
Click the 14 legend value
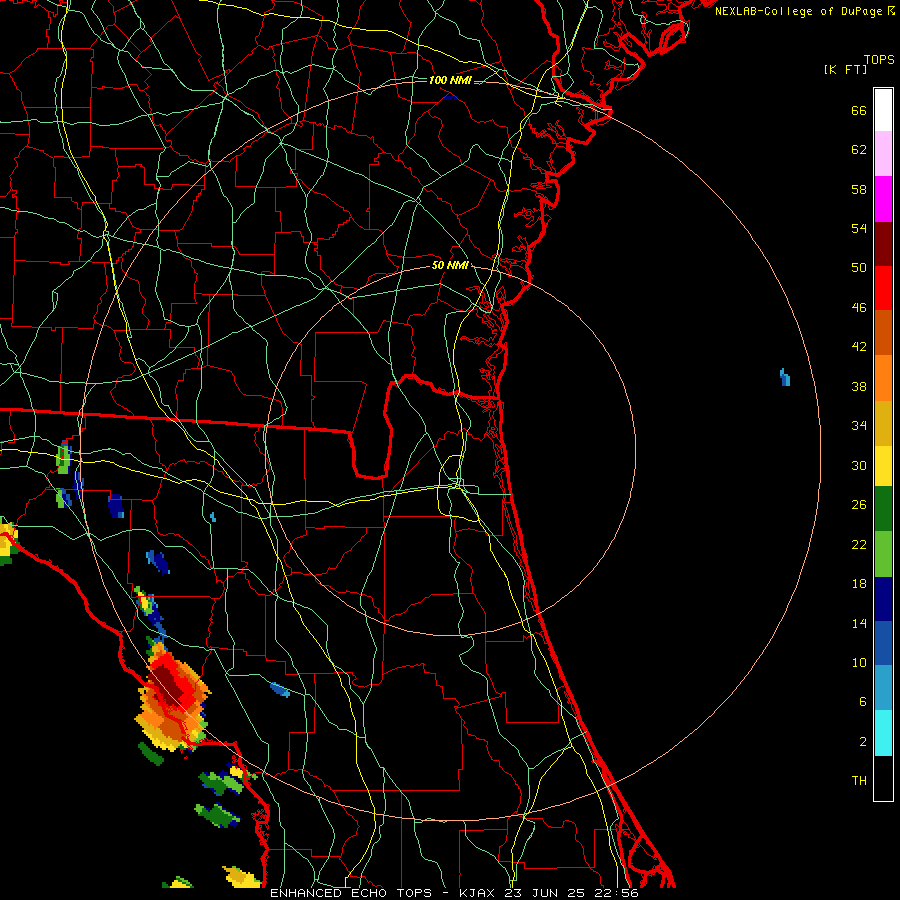859,623
